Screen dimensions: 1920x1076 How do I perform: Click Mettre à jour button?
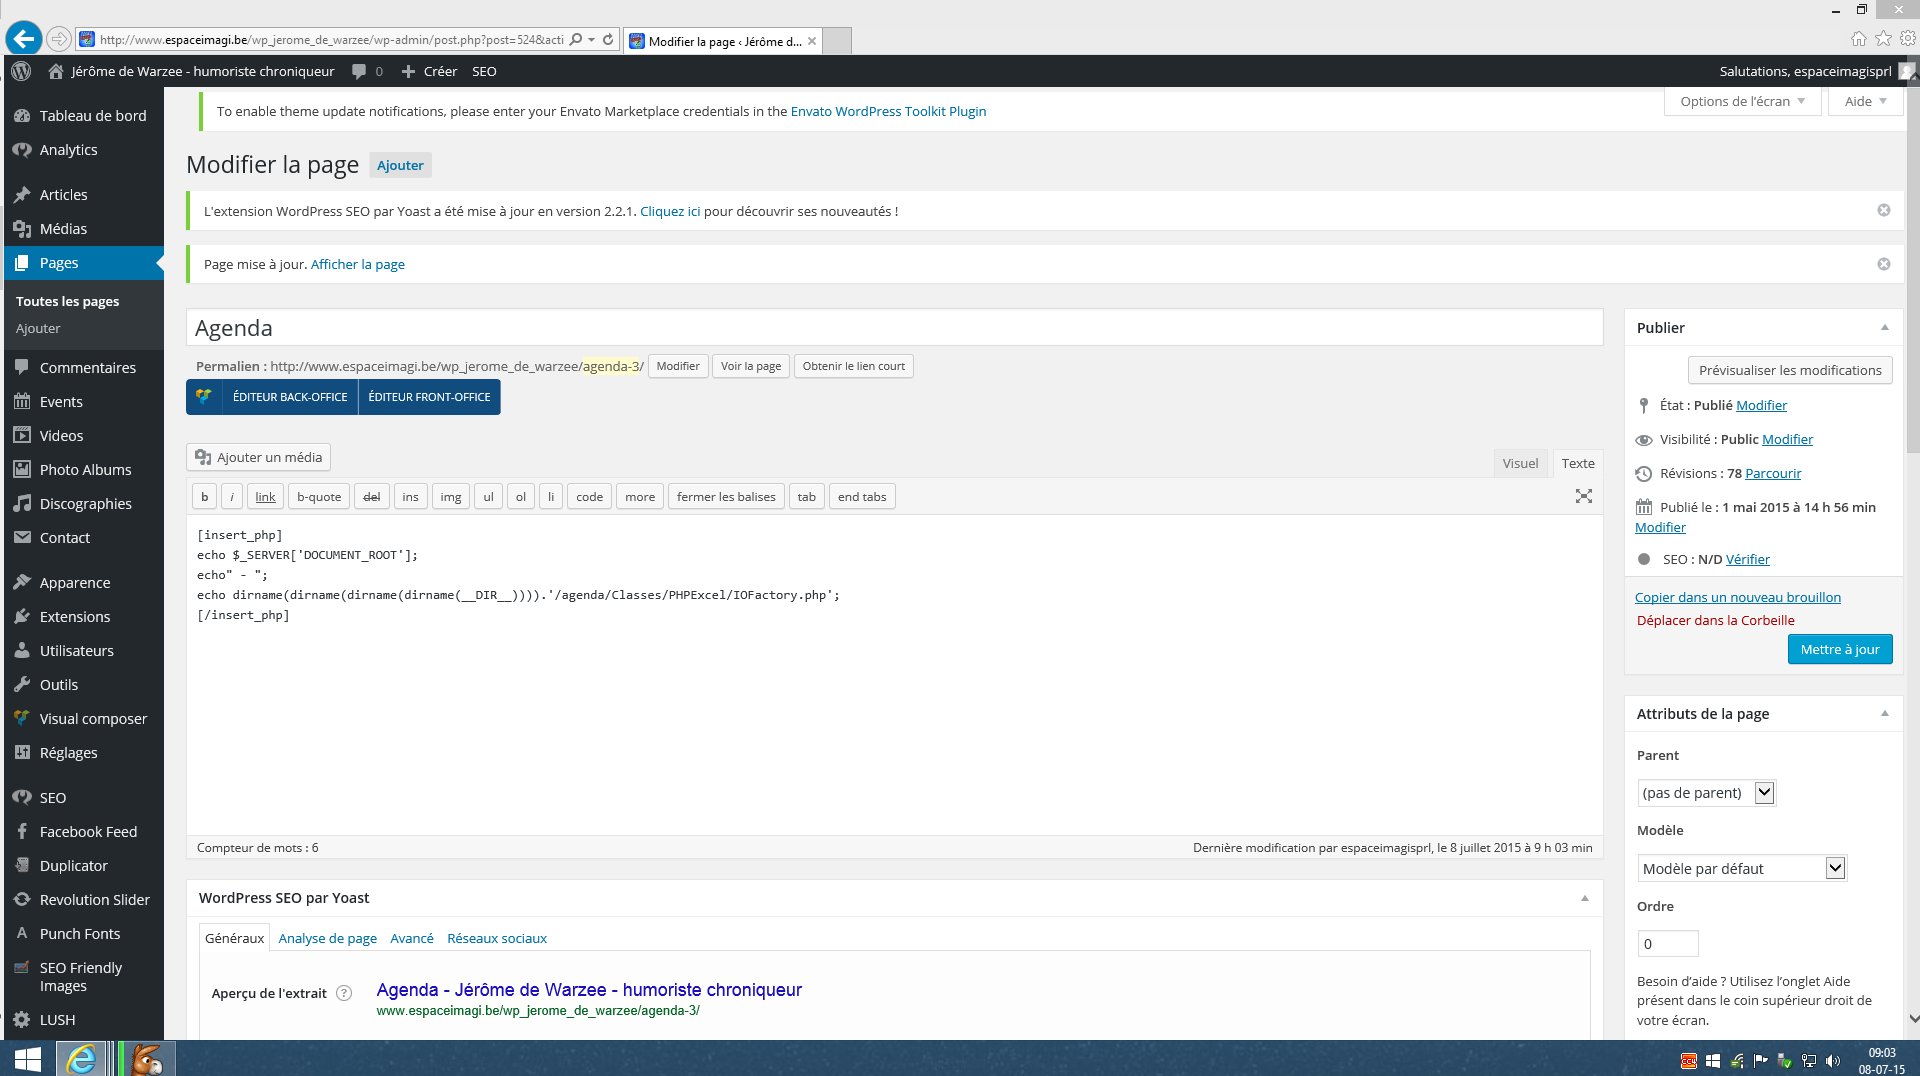coord(1840,649)
